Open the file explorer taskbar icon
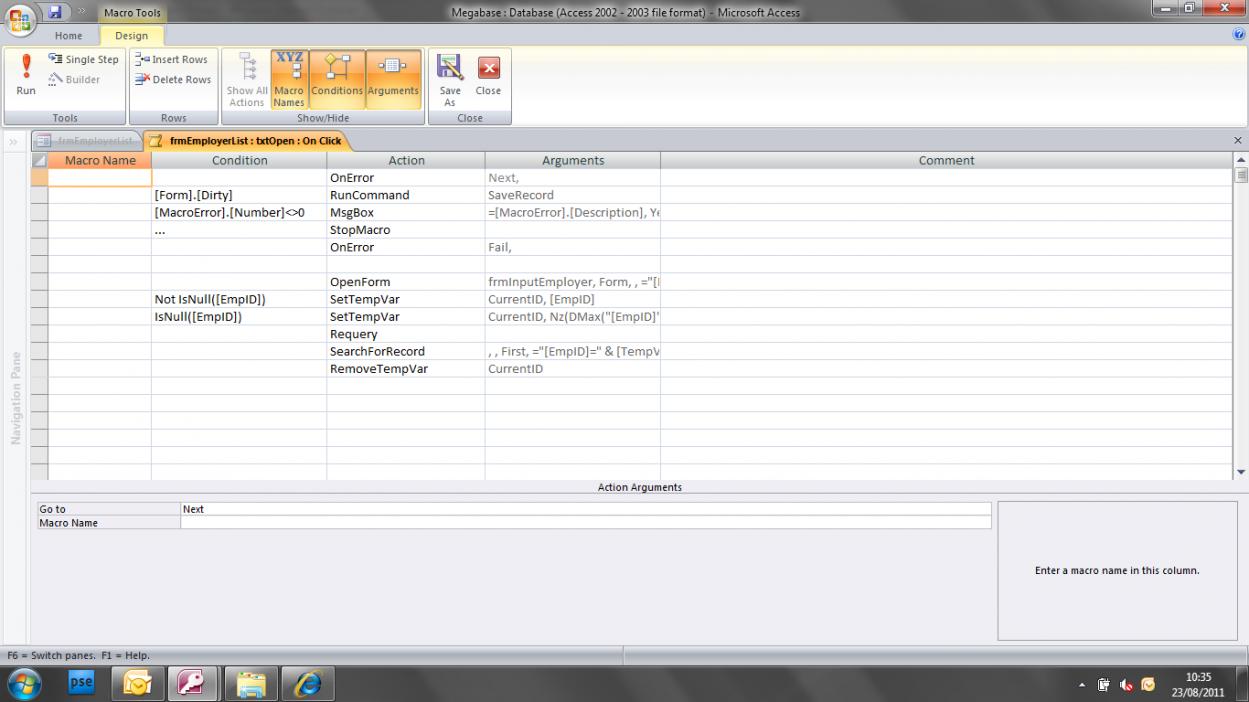This screenshot has height=702, width=1249. pos(250,684)
